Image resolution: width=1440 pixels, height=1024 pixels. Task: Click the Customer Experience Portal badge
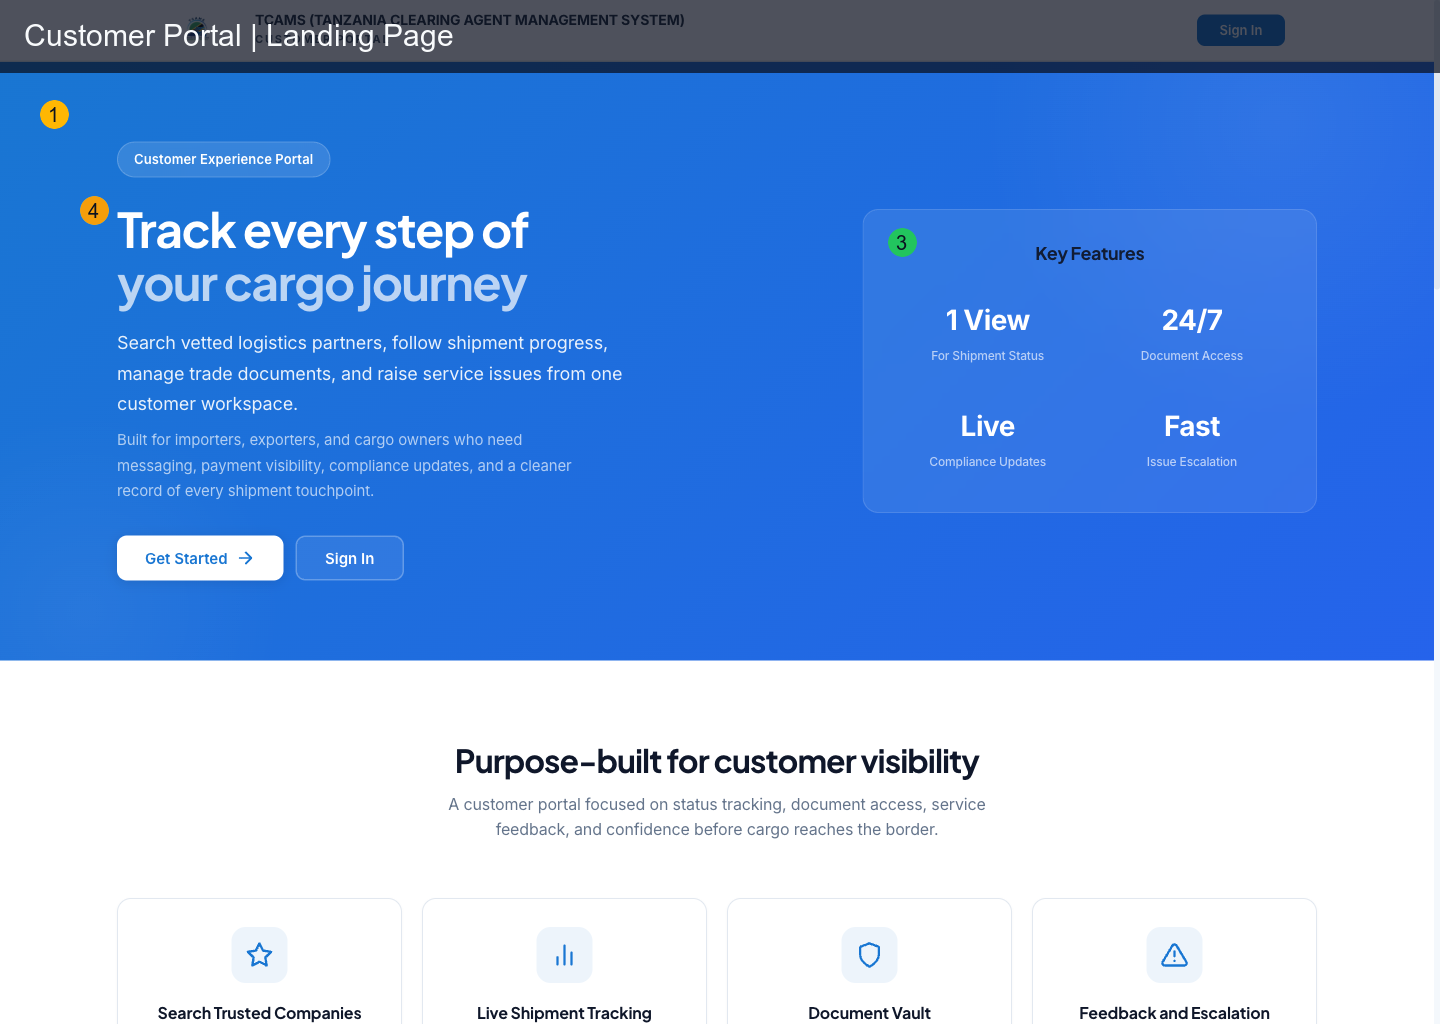point(224,159)
